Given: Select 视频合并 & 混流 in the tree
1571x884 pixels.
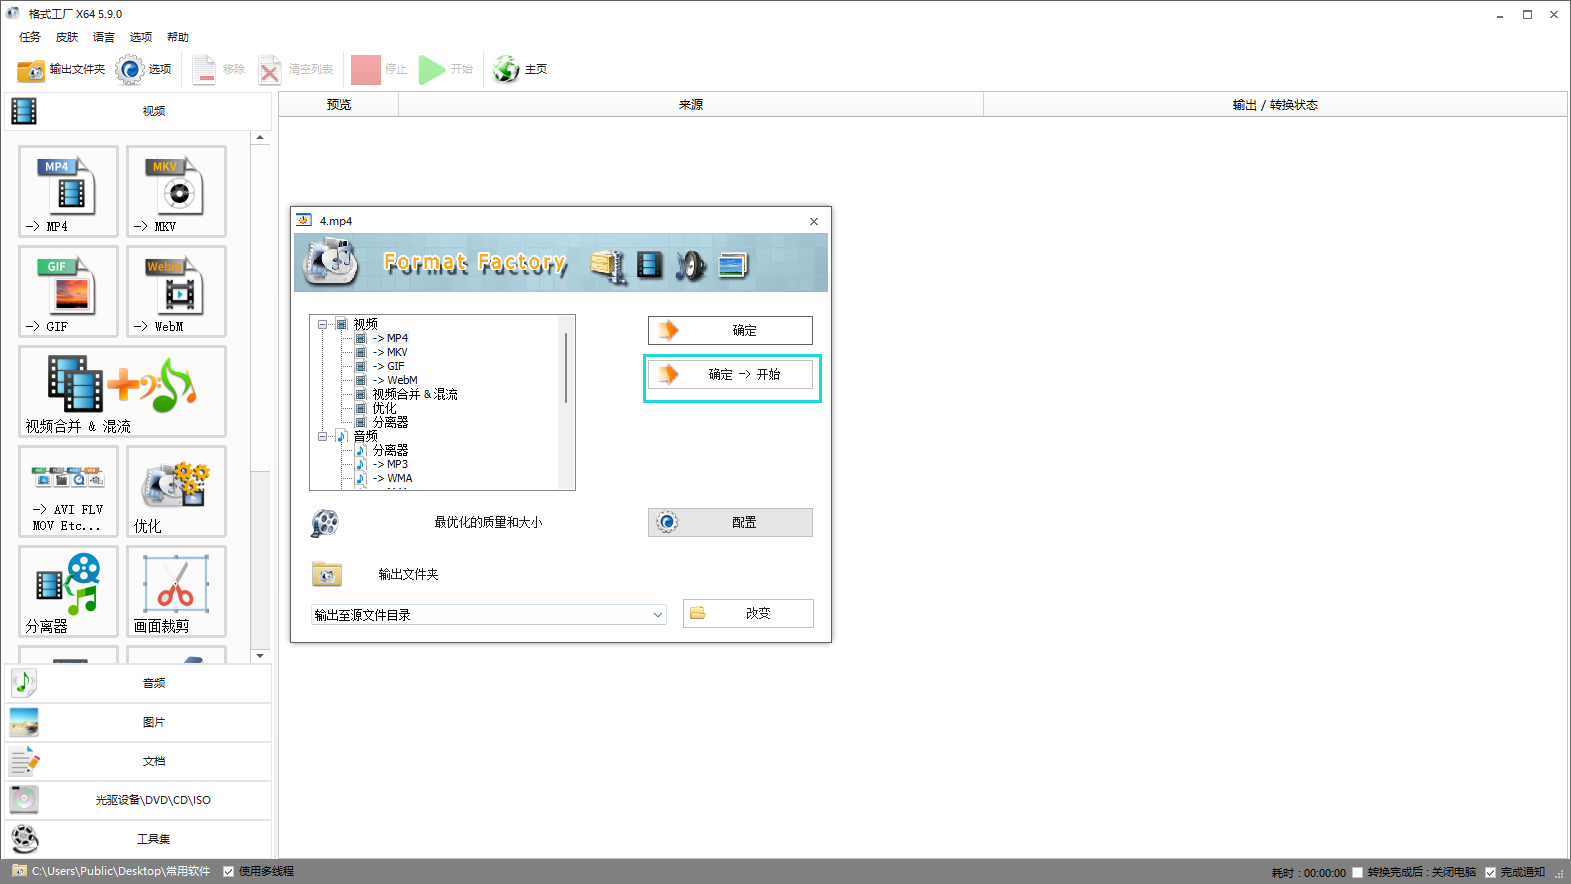Looking at the screenshot, I should pyautogui.click(x=415, y=394).
